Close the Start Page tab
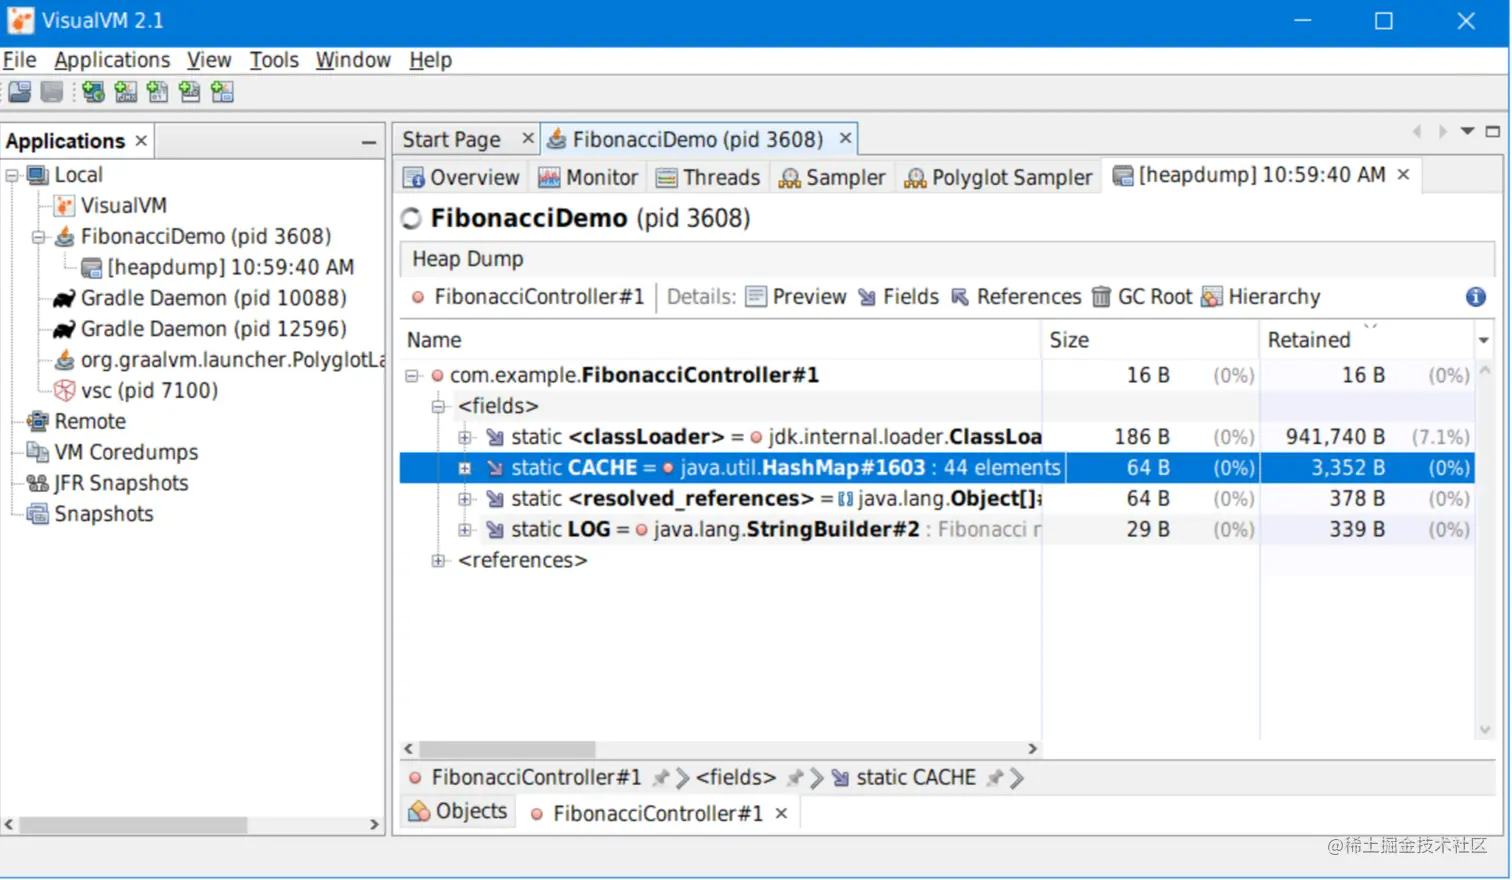Viewport: 1512px width, 880px height. coord(528,138)
